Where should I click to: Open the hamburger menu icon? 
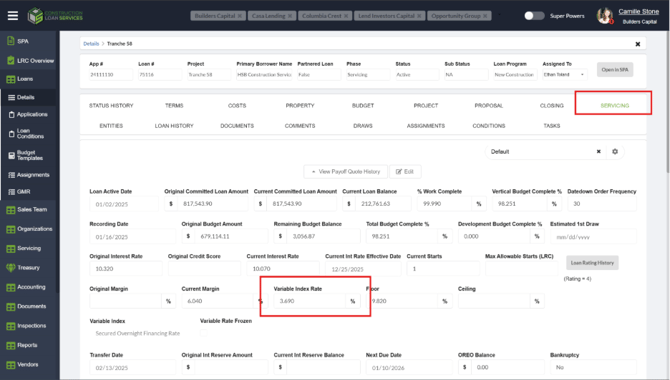pos(13,16)
